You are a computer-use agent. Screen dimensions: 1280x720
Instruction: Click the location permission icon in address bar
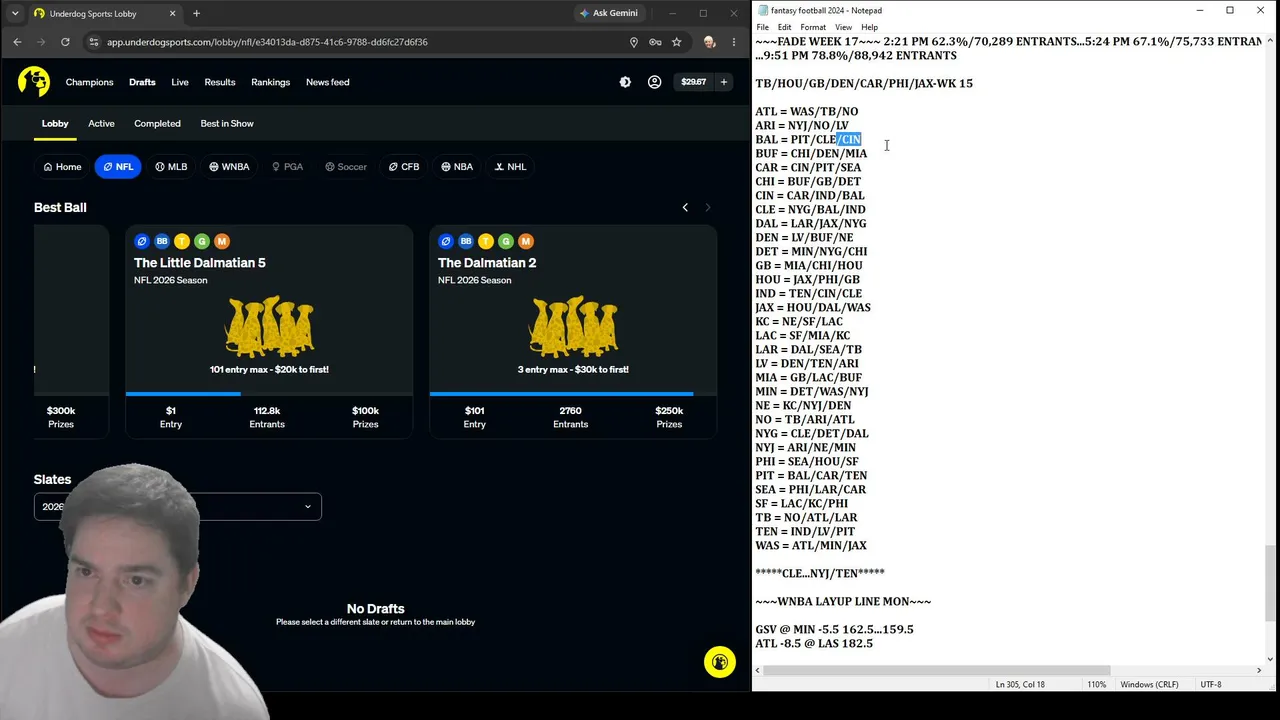(633, 42)
